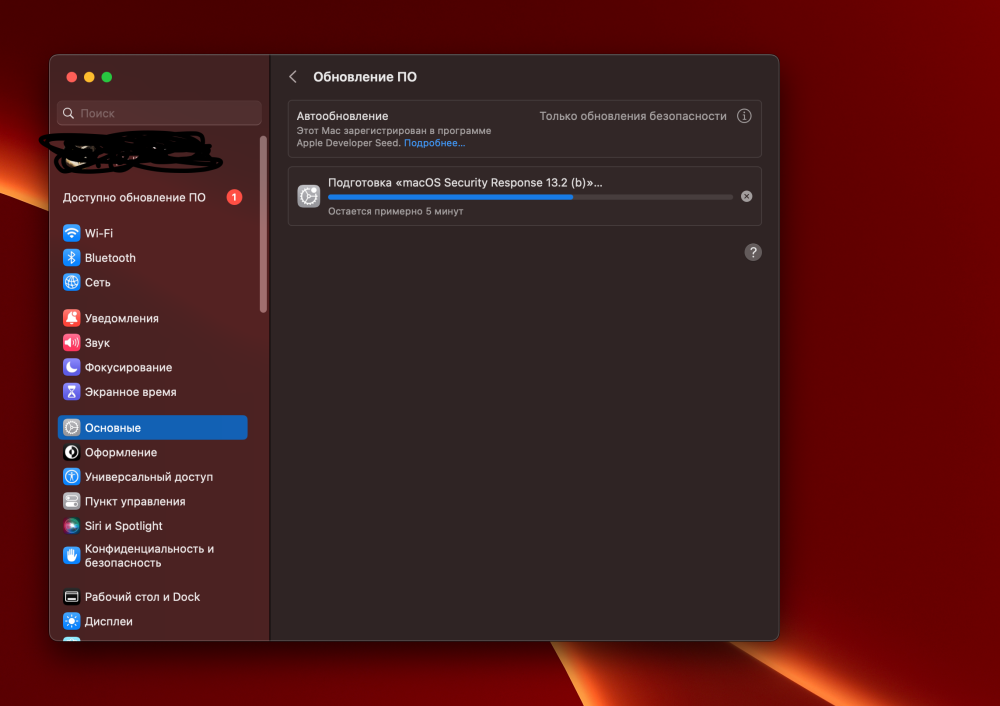Select Доступно обновление ПО notification item
1000x706 pixels.
pos(152,197)
